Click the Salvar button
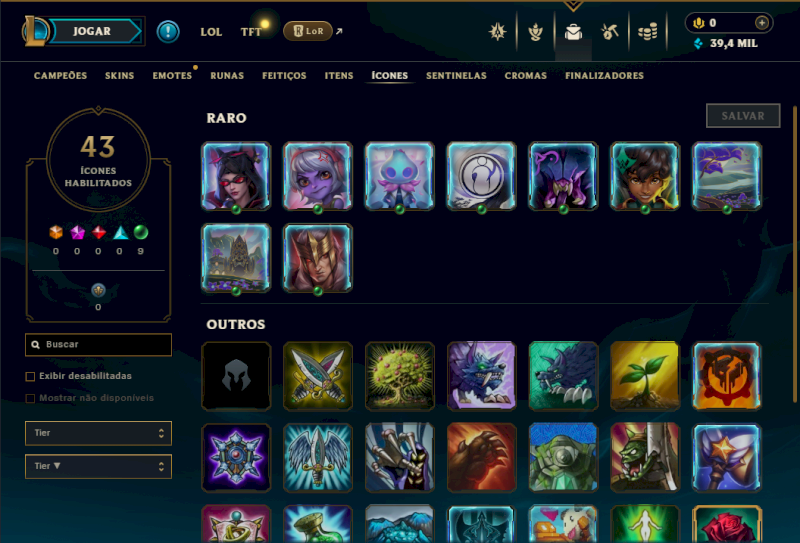 pyautogui.click(x=743, y=116)
